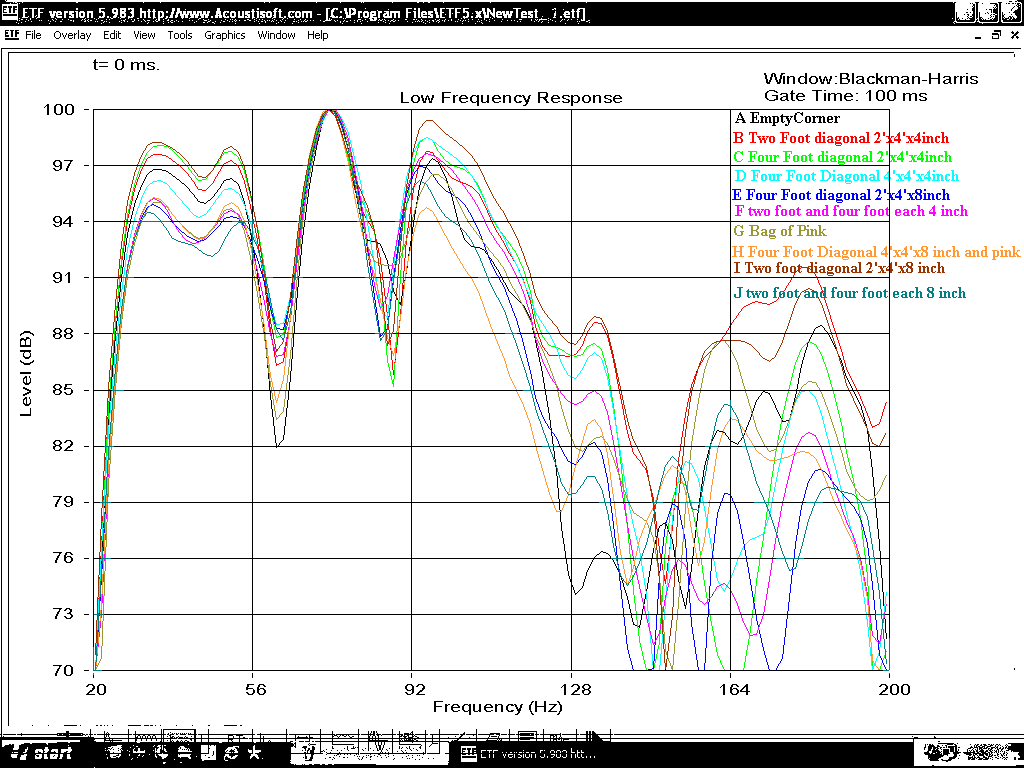Click the 'A EmptyCorner' legend entry
The height and width of the screenshot is (768, 1024).
point(786,119)
